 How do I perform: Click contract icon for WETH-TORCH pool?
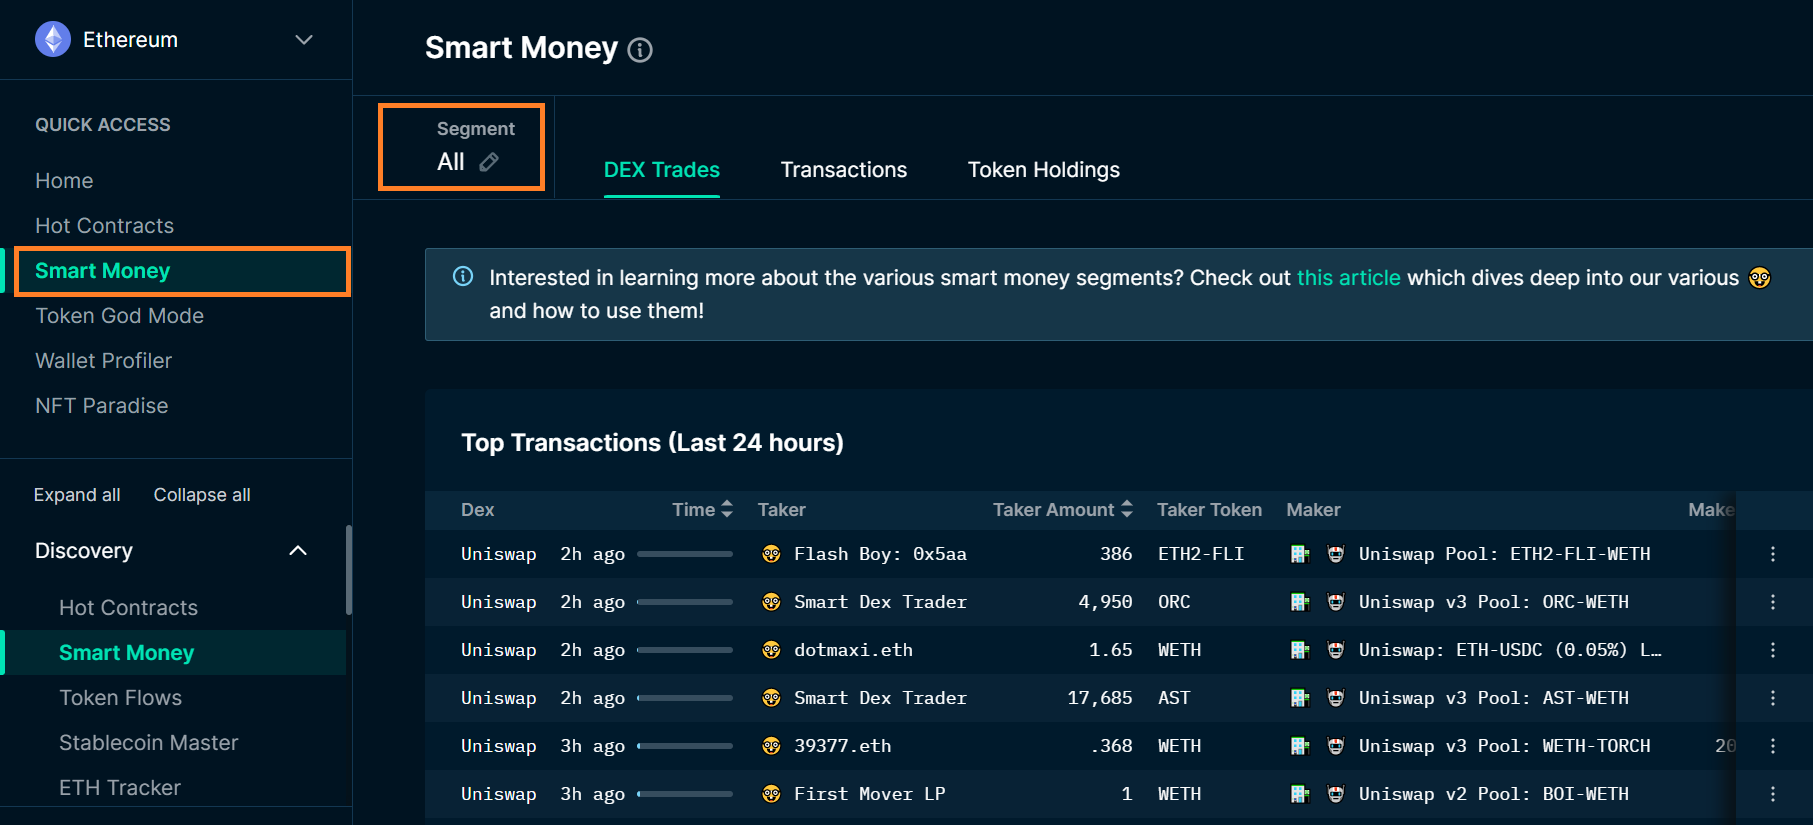[1300, 746]
